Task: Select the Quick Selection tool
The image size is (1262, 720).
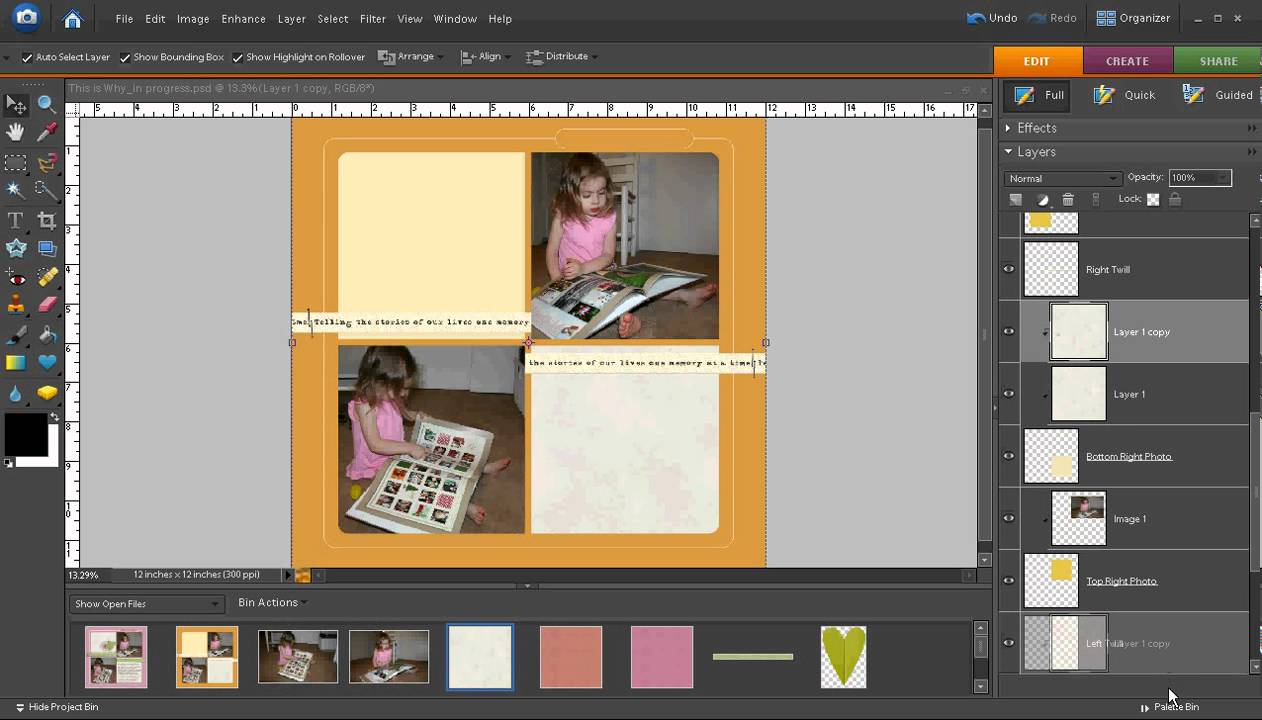Action: [x=47, y=190]
